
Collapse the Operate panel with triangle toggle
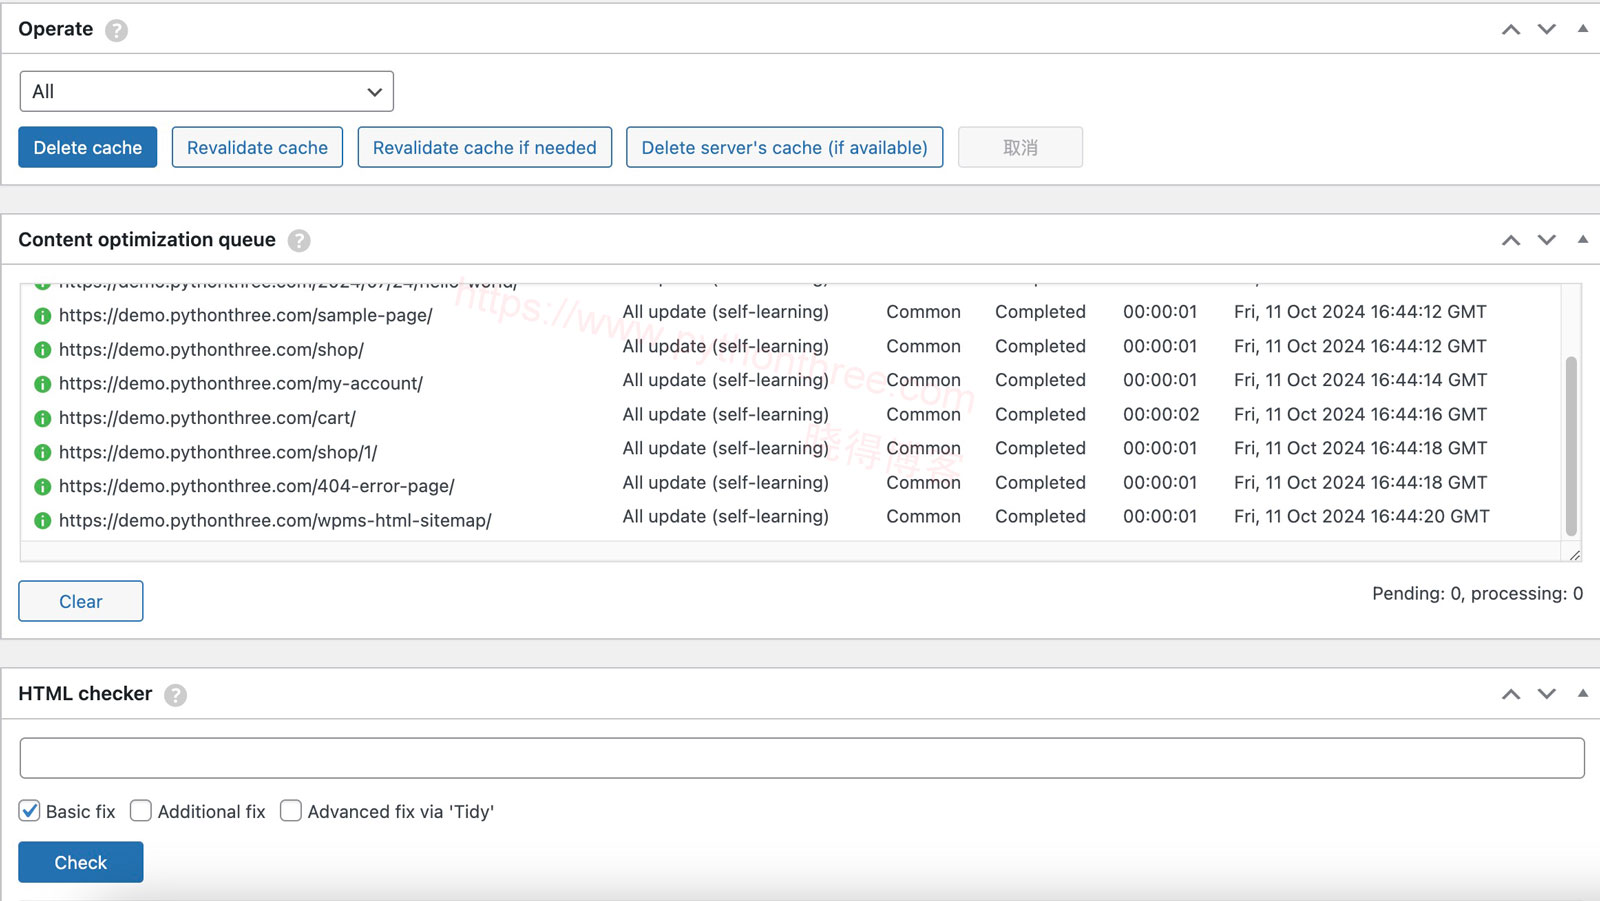click(1583, 29)
